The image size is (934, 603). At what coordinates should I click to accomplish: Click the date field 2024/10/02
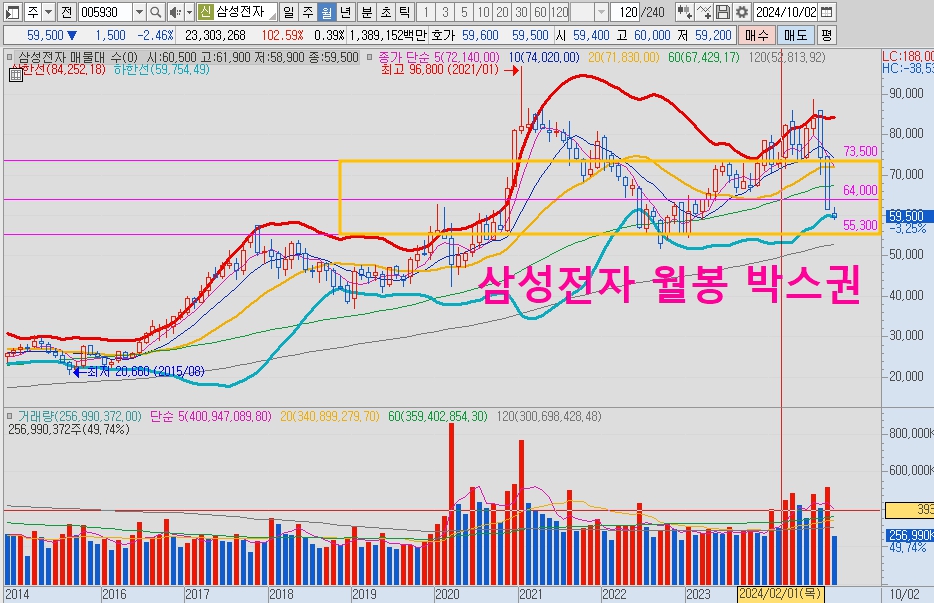tap(786, 12)
